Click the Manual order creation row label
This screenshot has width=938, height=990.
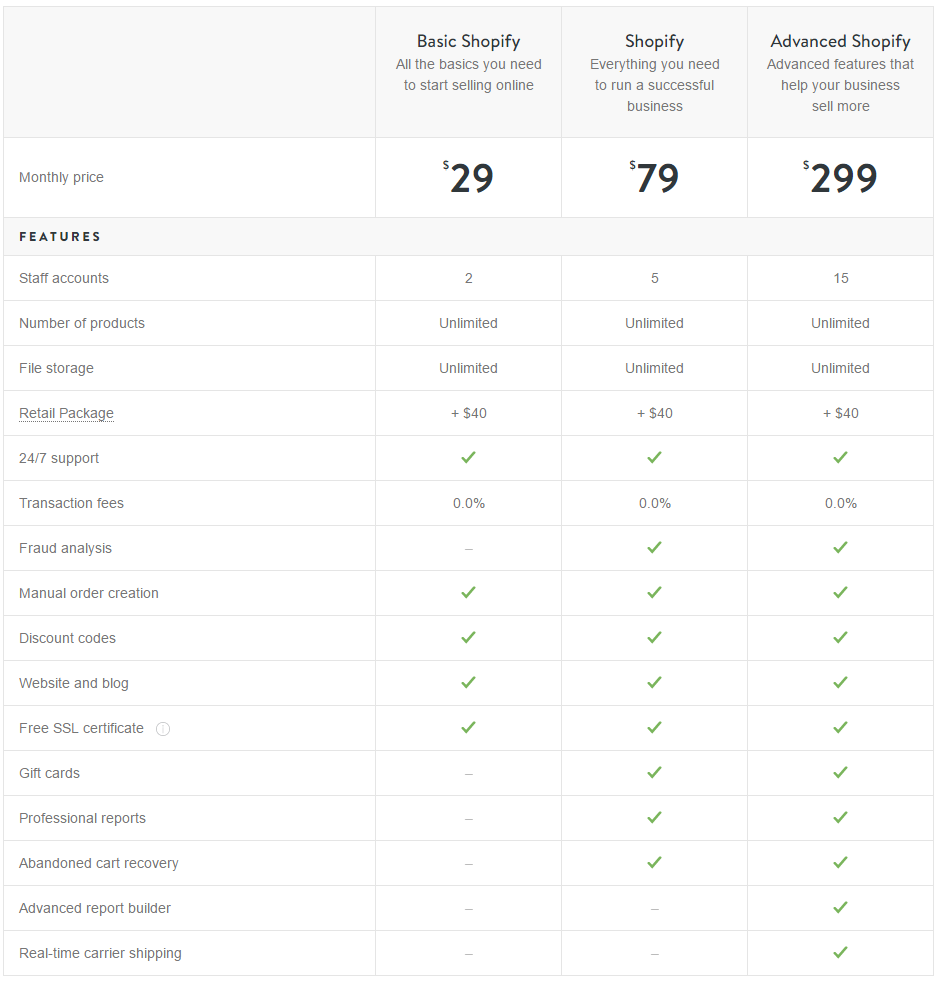coord(89,593)
